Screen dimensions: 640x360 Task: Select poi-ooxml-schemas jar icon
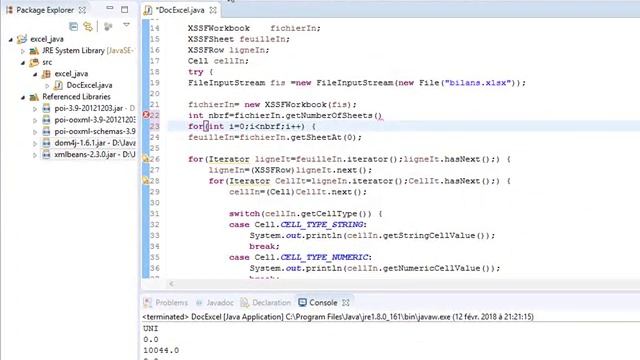47,131
